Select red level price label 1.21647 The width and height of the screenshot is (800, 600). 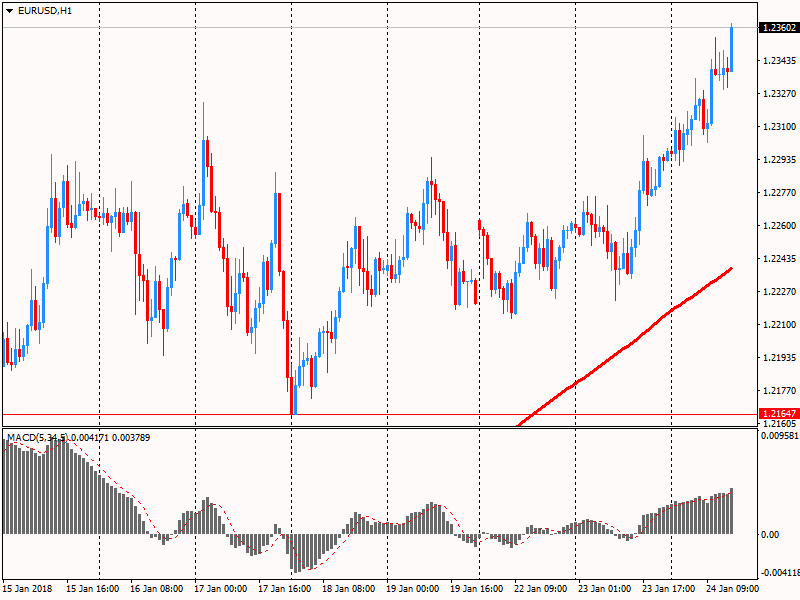pos(779,414)
